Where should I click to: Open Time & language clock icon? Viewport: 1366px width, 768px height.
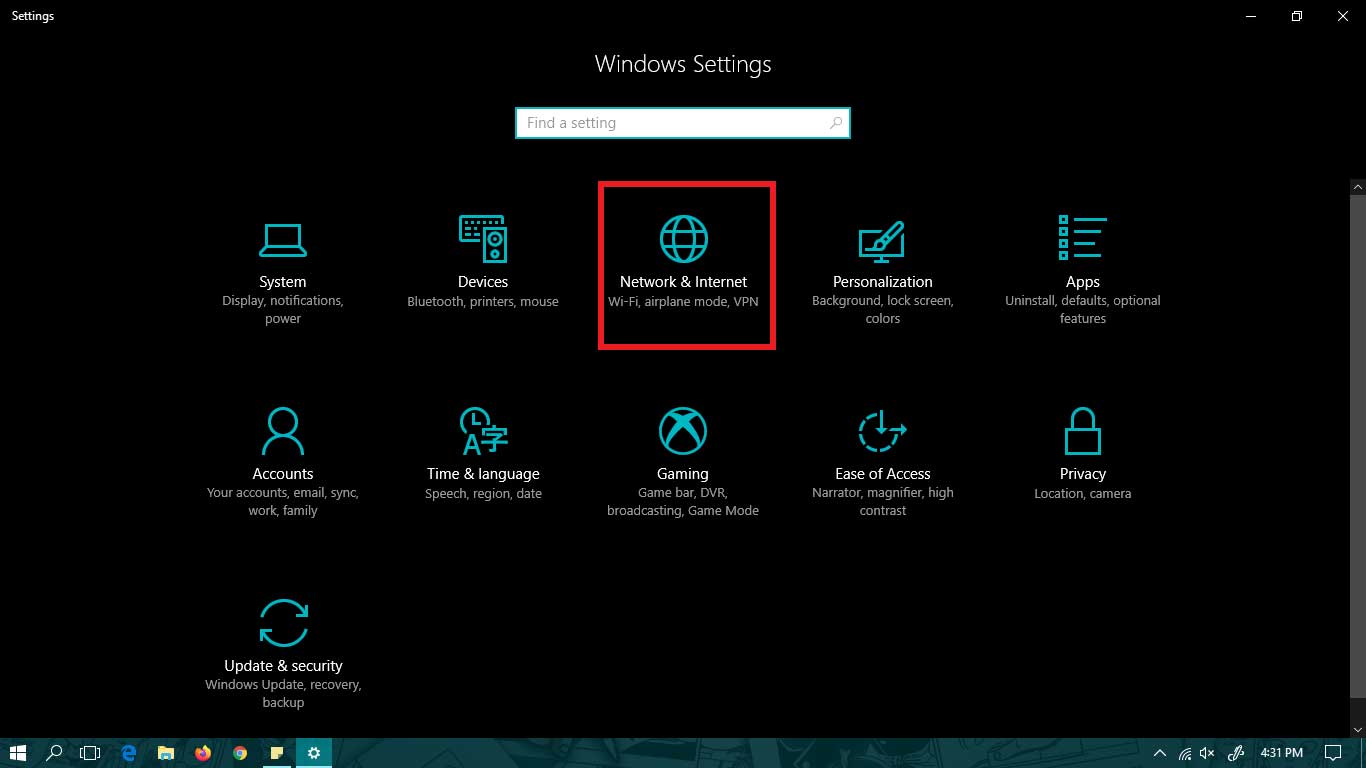[483, 431]
